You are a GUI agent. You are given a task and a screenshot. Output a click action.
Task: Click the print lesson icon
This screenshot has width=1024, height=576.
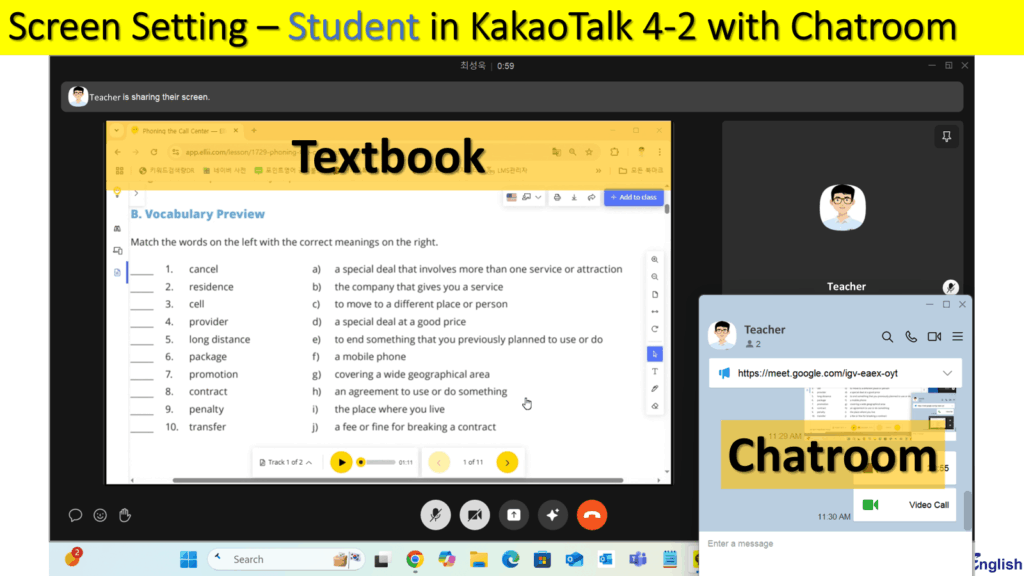click(x=557, y=197)
